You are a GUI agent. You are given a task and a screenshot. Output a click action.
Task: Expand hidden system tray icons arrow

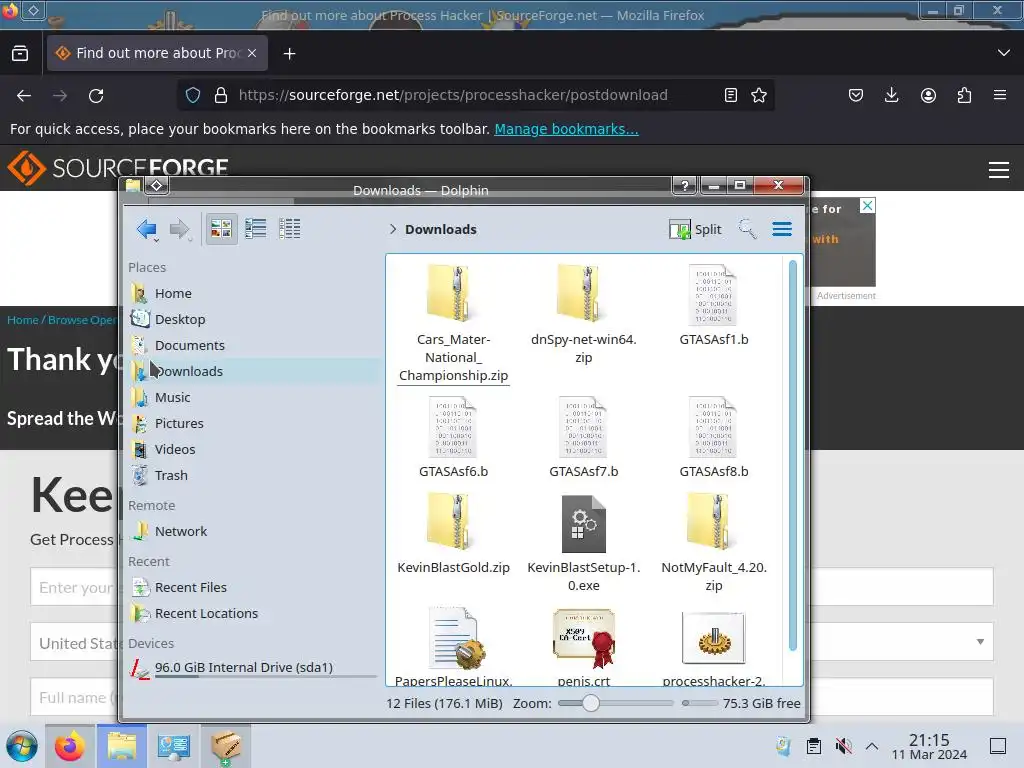[x=872, y=746]
